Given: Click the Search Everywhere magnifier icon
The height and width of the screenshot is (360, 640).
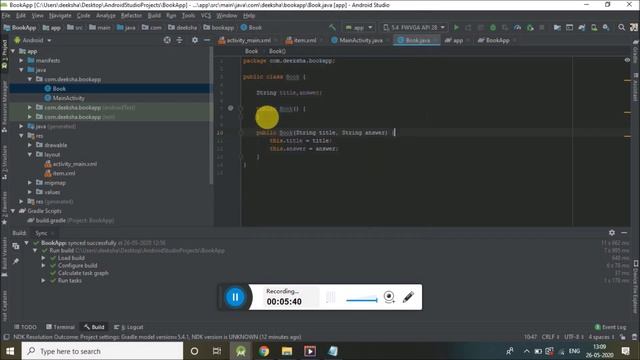Looking at the screenshot, I should coord(621,27).
